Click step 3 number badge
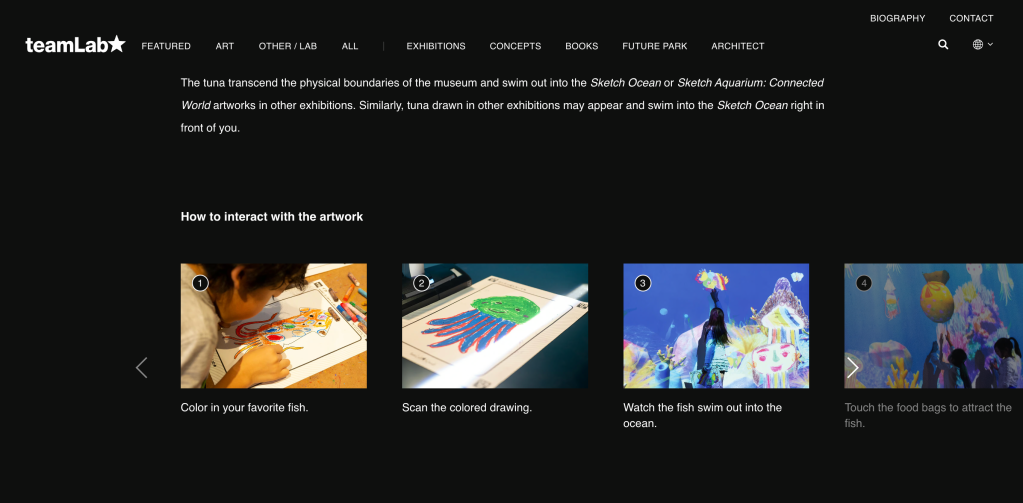 (x=643, y=283)
